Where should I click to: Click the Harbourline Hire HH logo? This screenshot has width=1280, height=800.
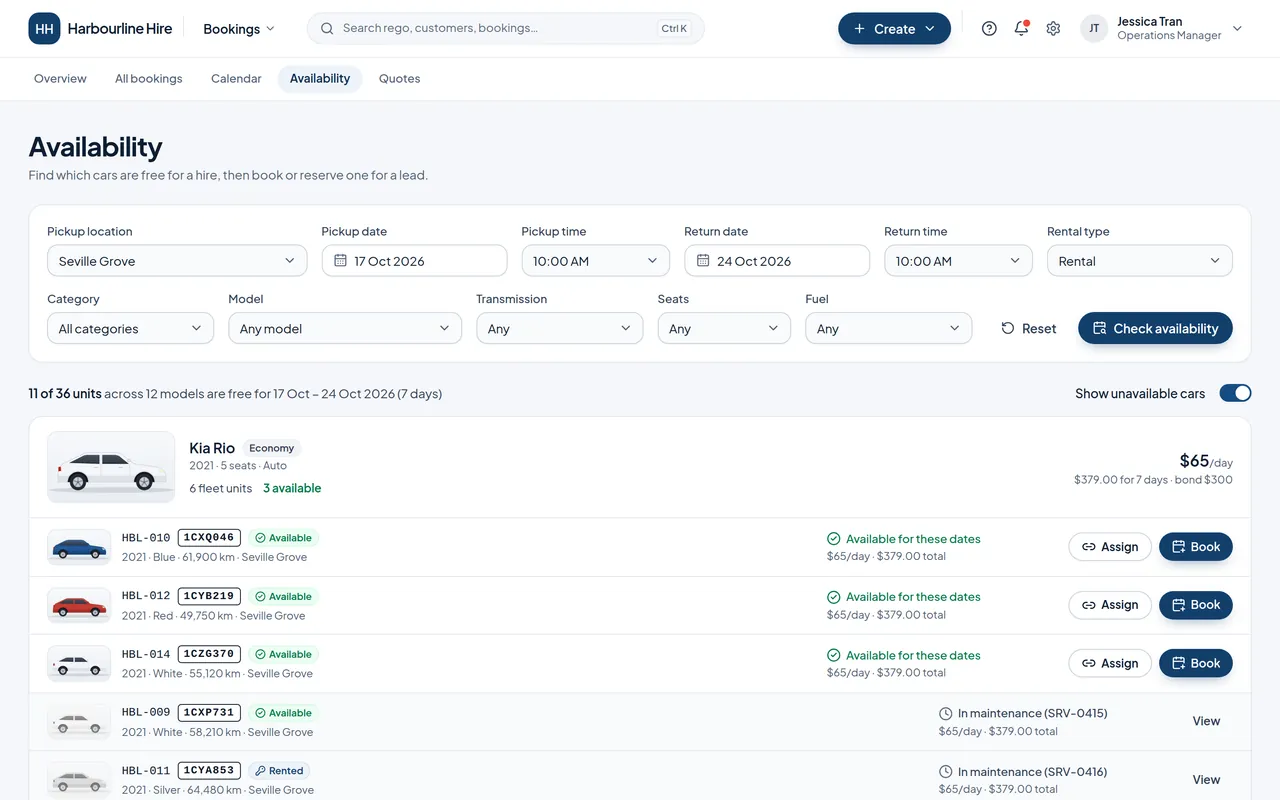[44, 29]
